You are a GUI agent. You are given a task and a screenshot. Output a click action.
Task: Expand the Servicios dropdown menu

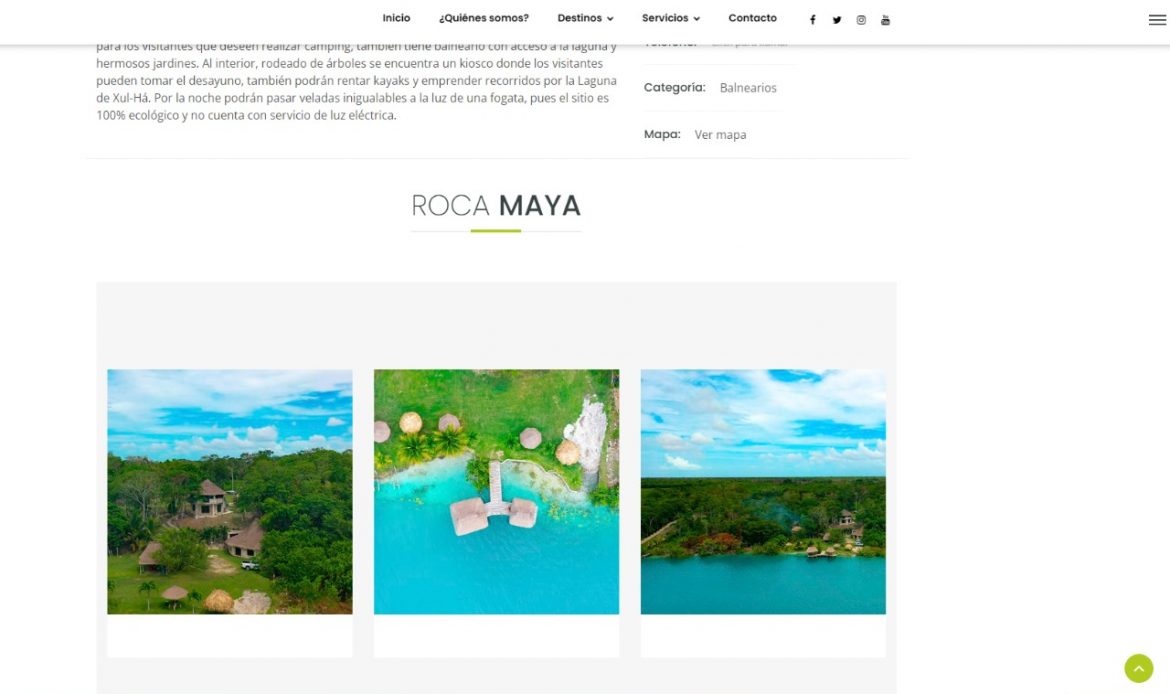pos(671,18)
